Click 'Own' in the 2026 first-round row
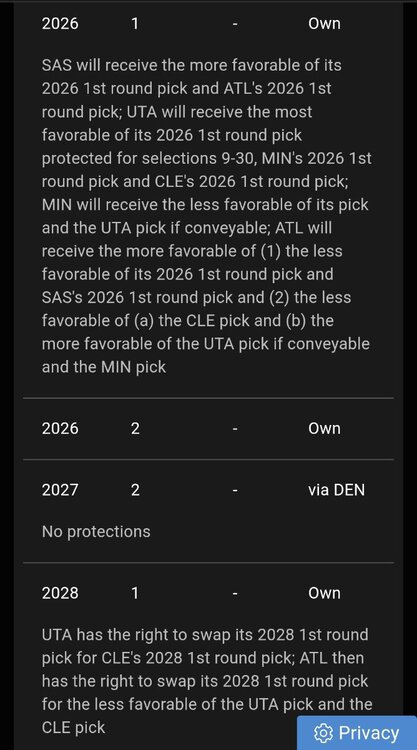 pyautogui.click(x=324, y=23)
